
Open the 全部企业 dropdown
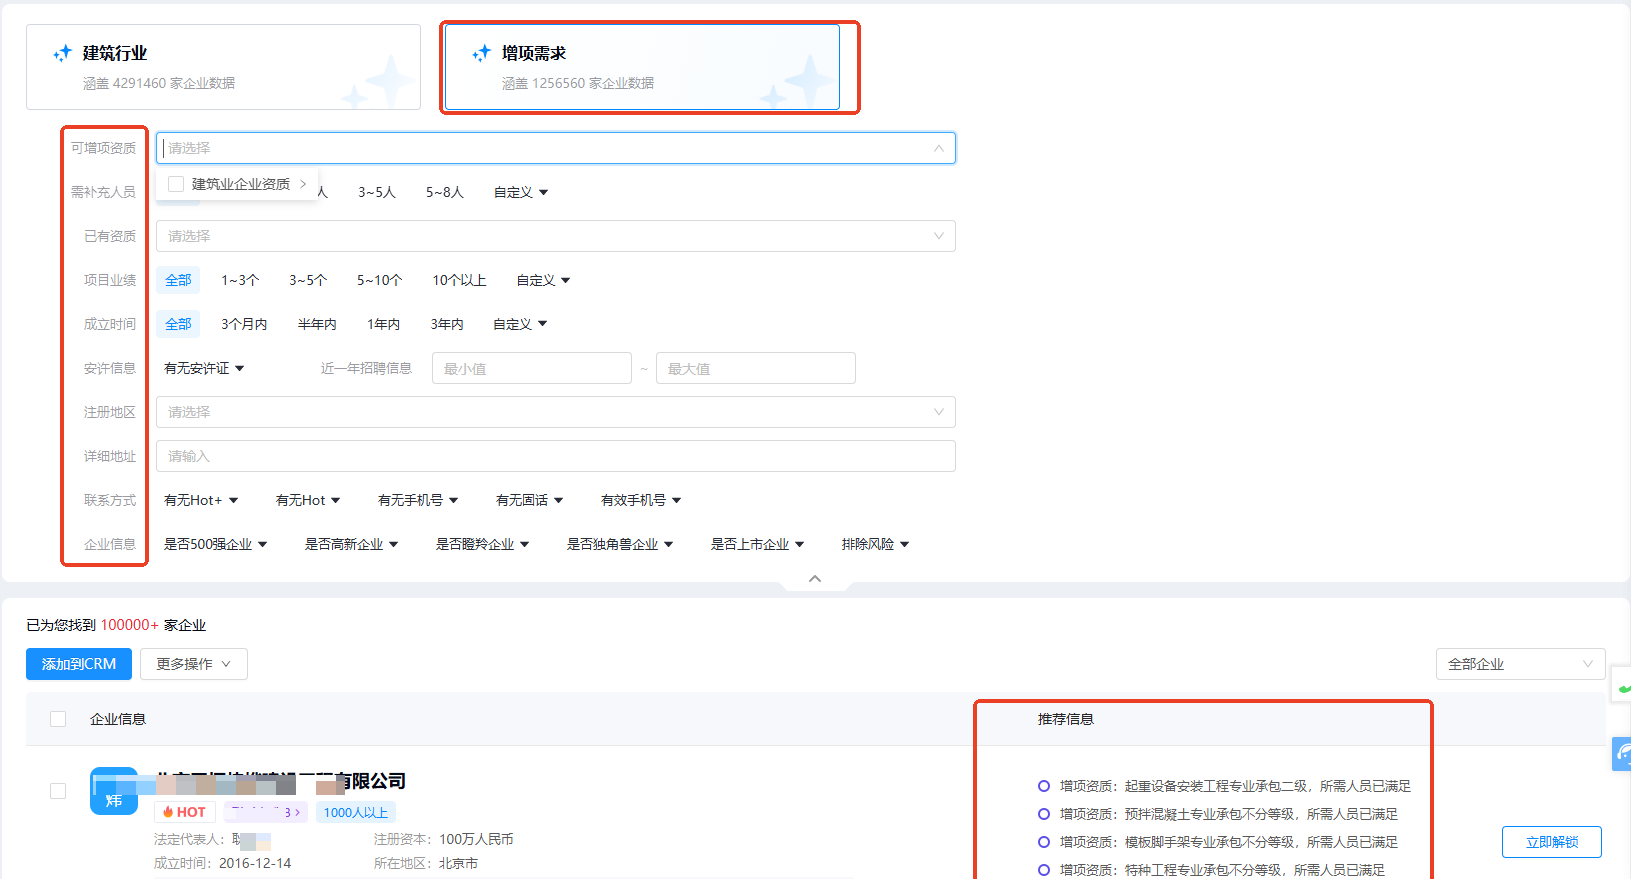[x=1519, y=664]
